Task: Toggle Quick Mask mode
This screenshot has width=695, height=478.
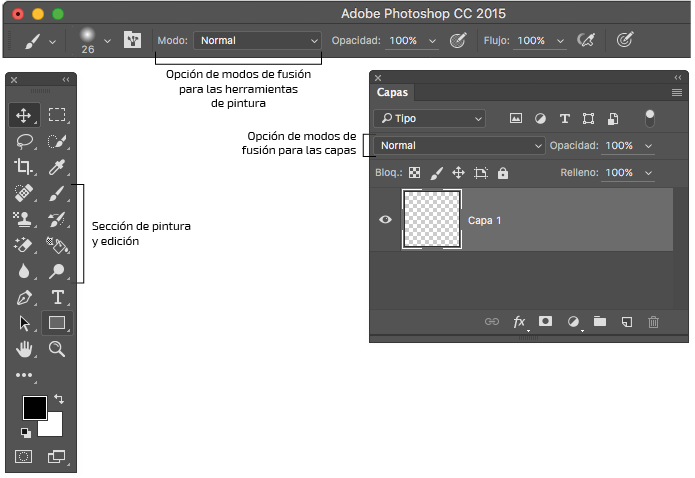Action: 23,456
